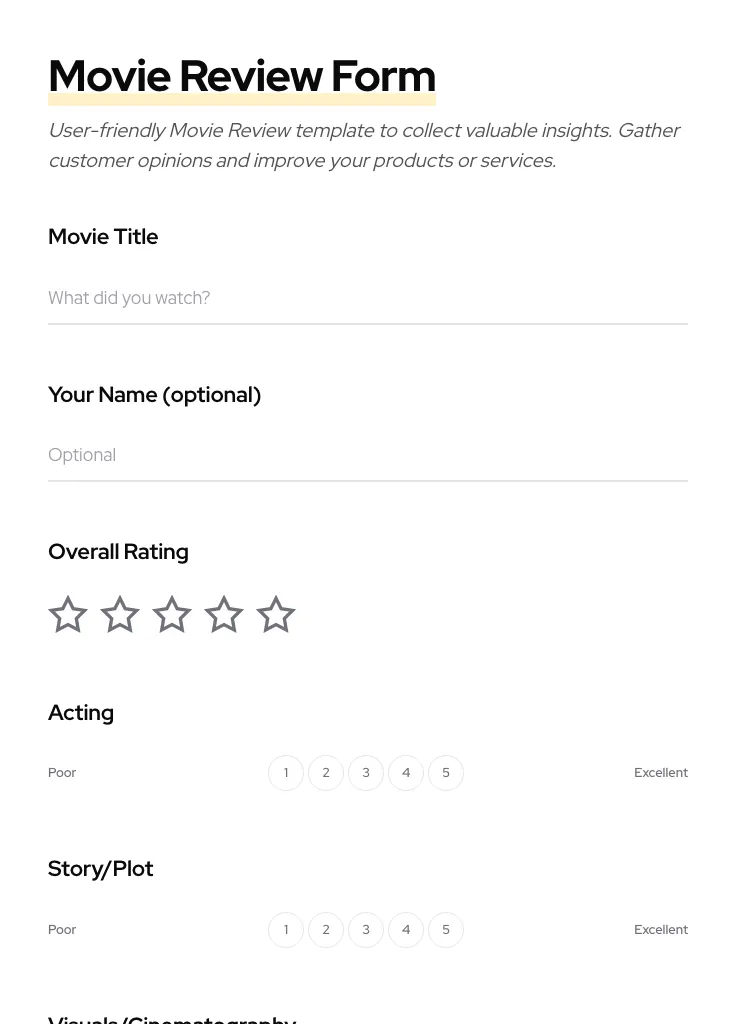Select the fifth star for Overall Rating
This screenshot has width=736, height=1024.
(275, 614)
